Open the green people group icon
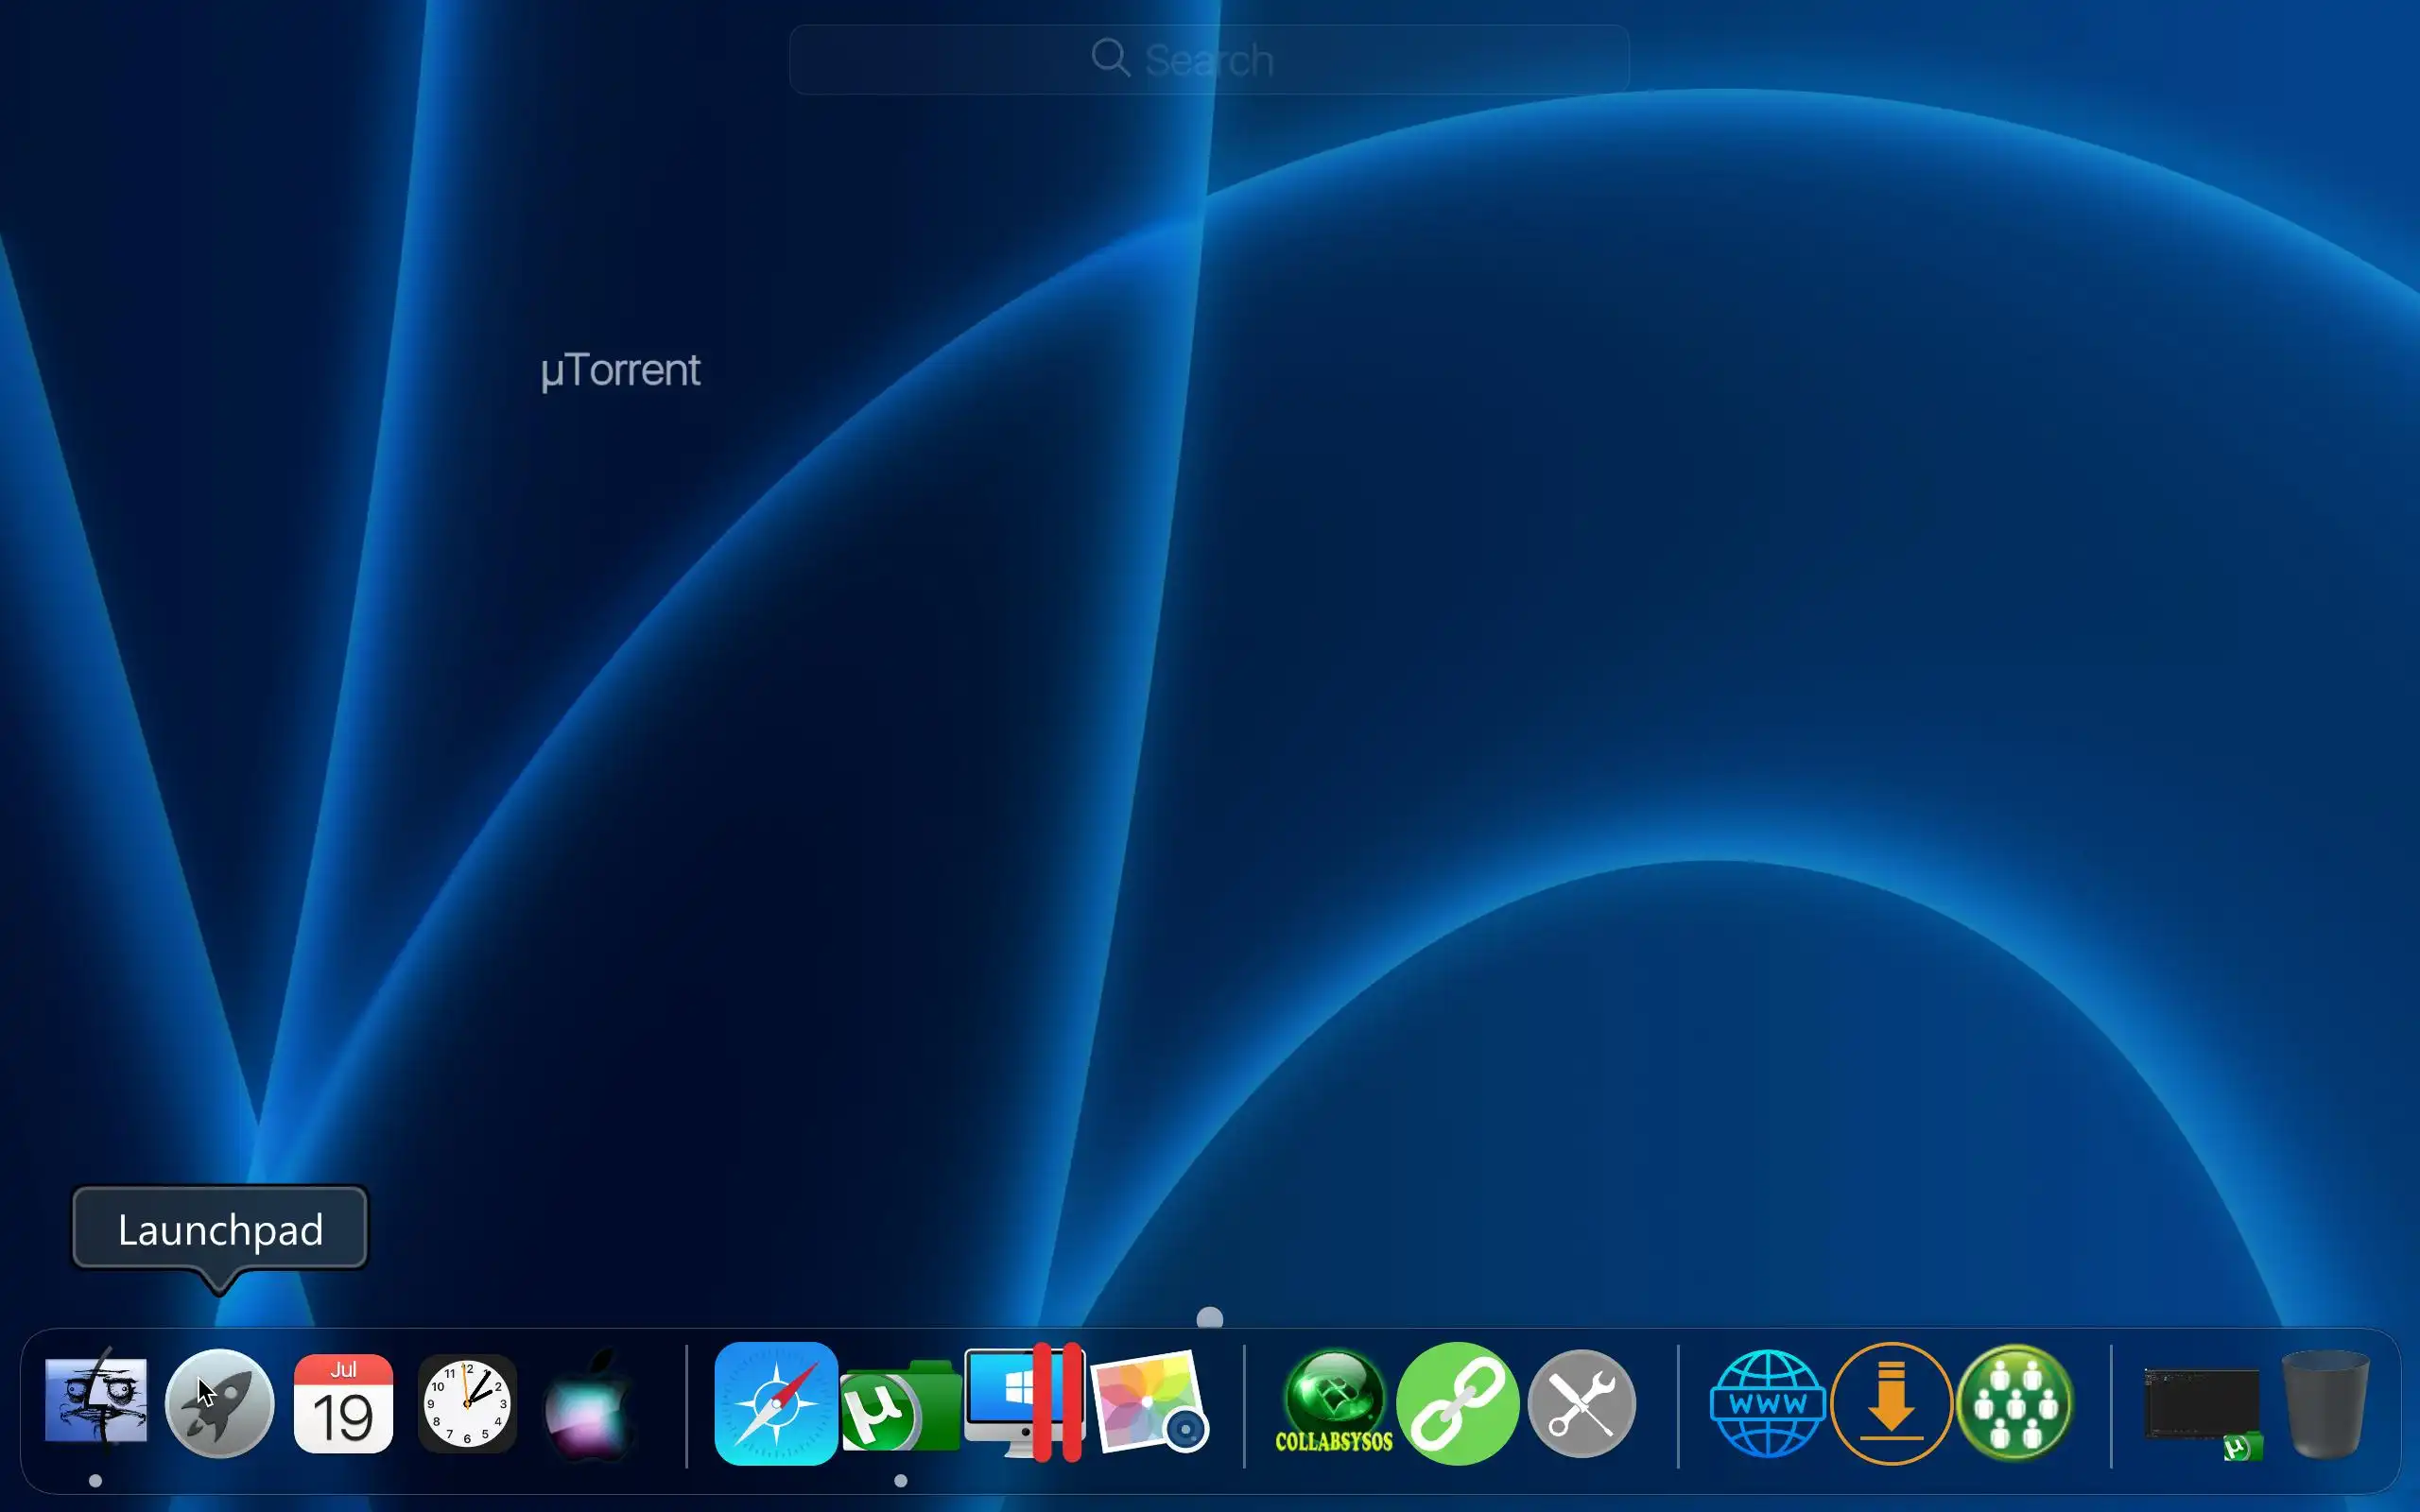The image size is (2420, 1512). 2015,1403
